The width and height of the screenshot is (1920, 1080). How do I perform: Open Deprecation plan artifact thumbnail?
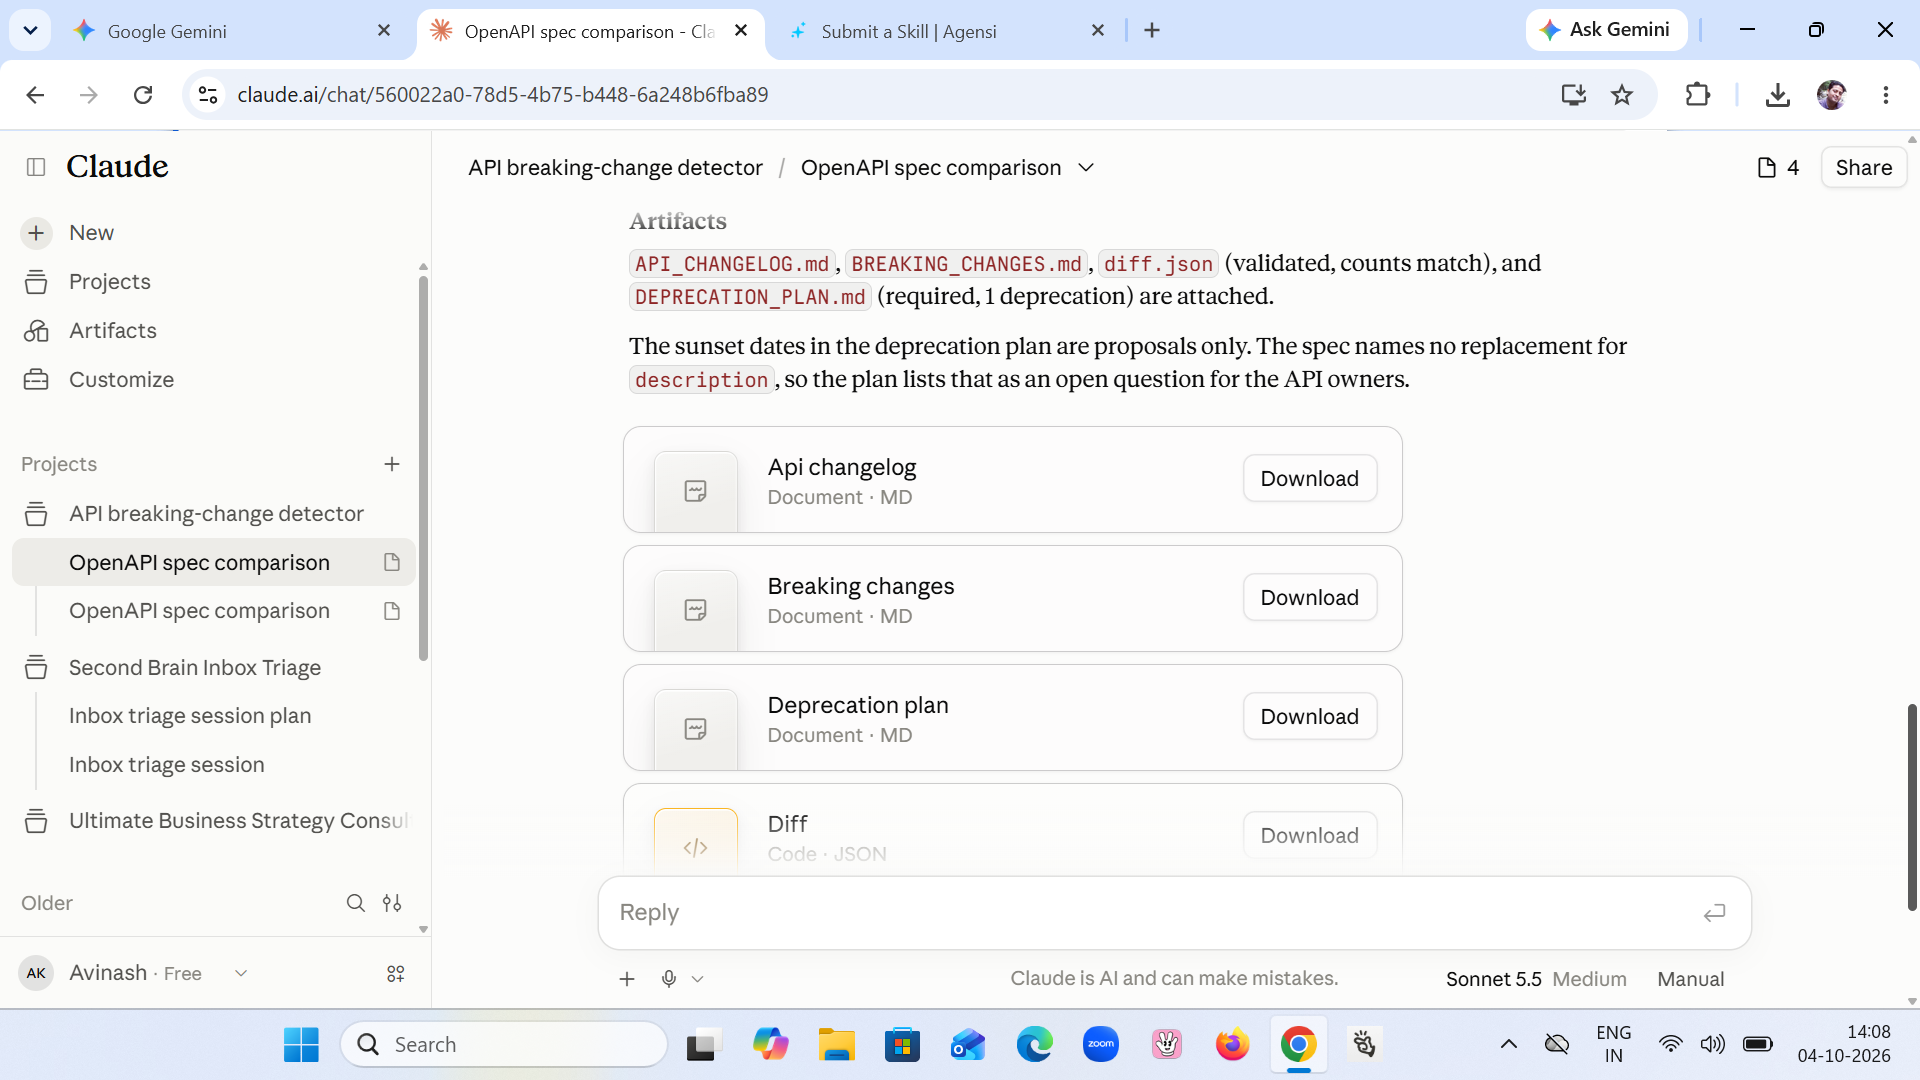(696, 729)
